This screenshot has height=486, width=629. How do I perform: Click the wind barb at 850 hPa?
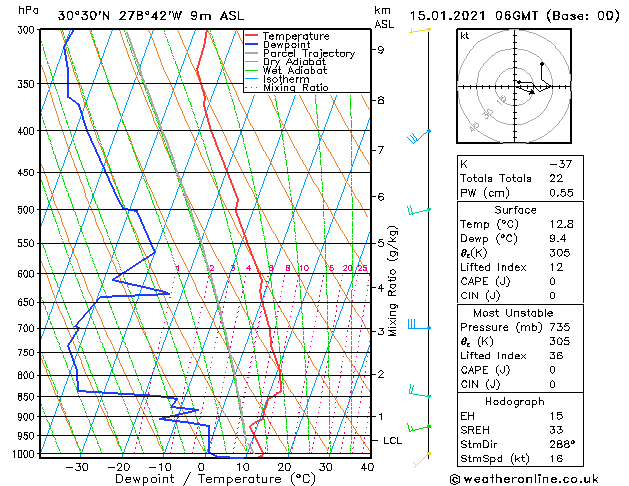pos(420,392)
